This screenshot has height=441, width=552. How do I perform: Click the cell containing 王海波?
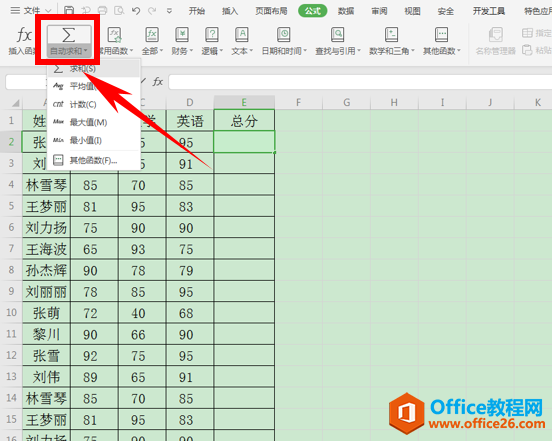point(46,249)
